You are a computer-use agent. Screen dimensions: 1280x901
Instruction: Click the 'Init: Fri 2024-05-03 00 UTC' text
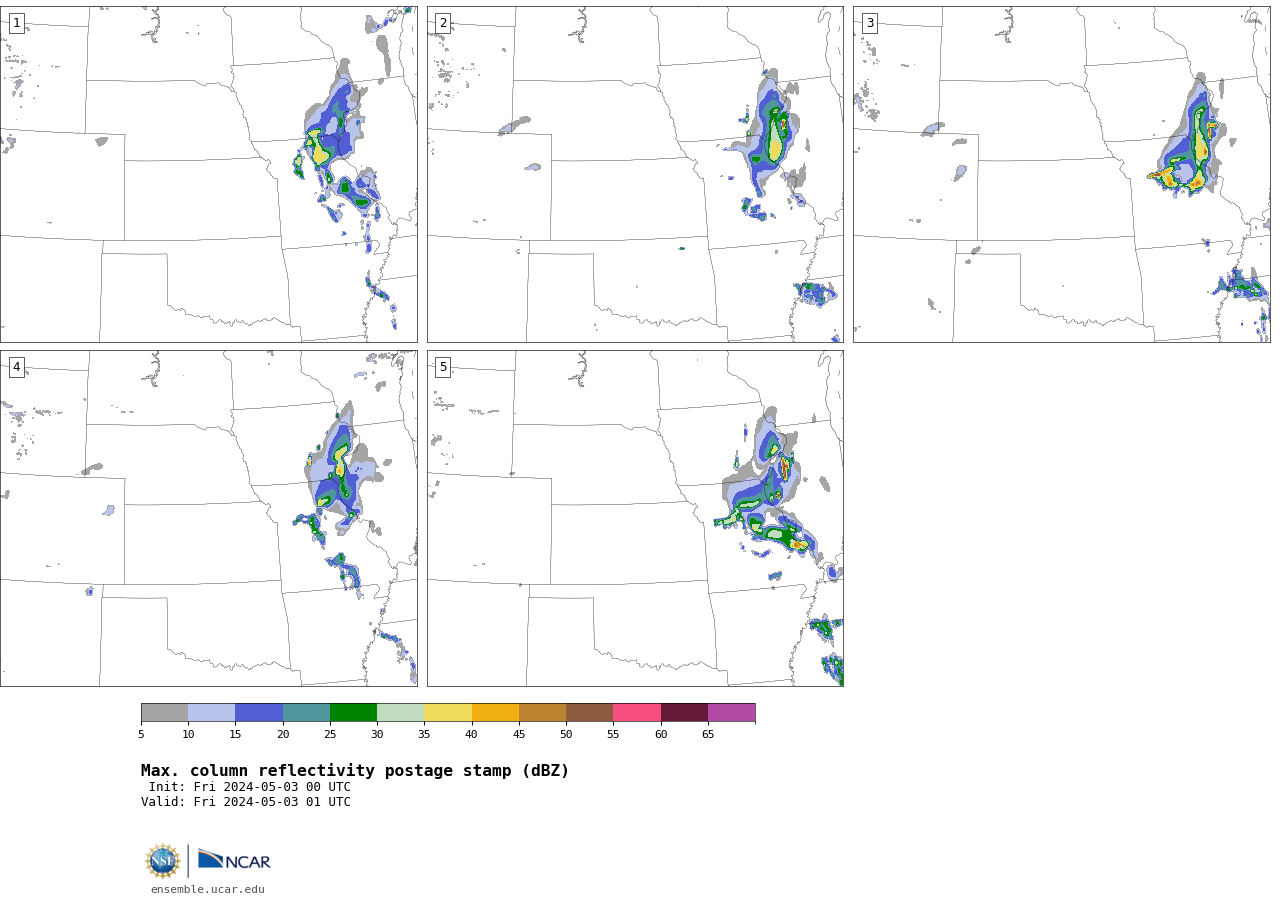point(250,787)
